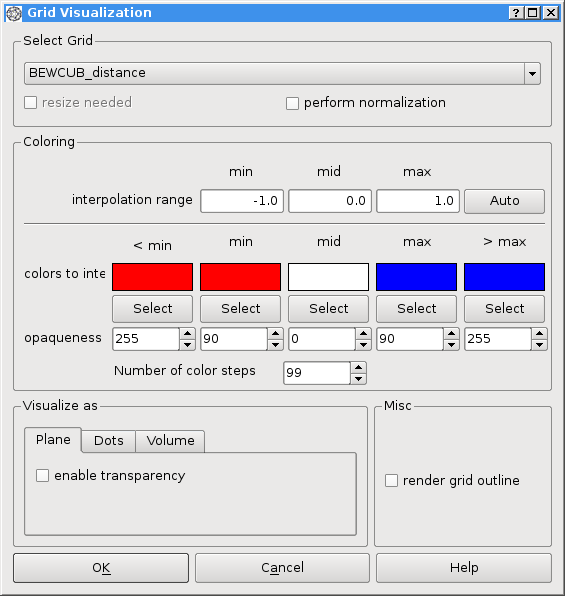Switch to the Volume tab
The width and height of the screenshot is (565, 596).
170,441
